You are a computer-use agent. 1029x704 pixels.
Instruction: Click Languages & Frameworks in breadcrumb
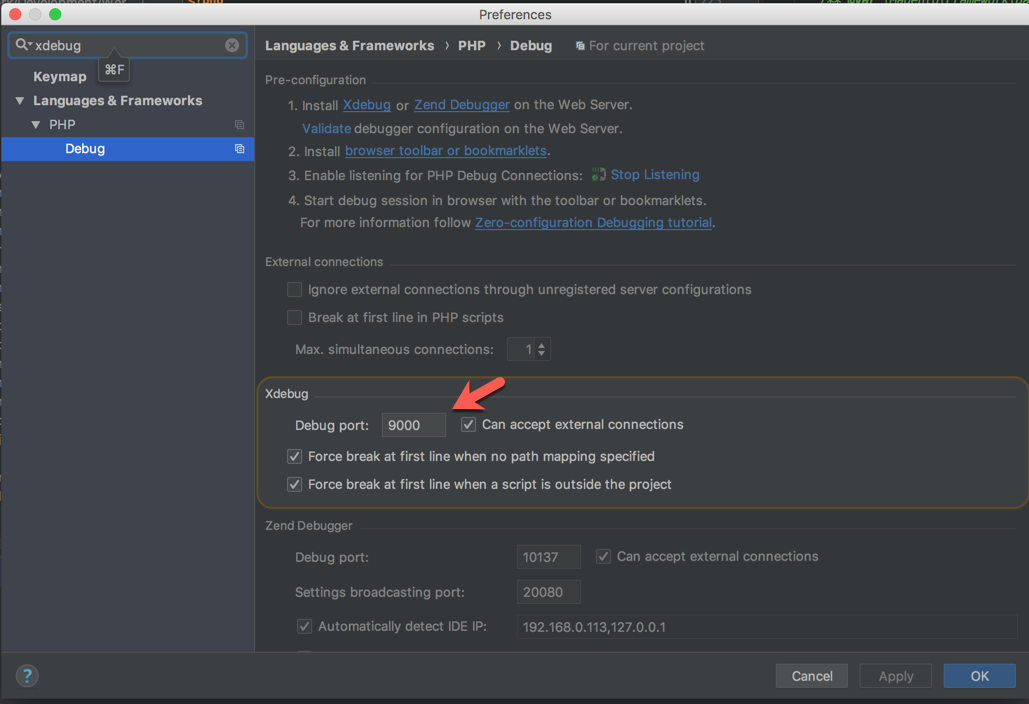tap(350, 46)
